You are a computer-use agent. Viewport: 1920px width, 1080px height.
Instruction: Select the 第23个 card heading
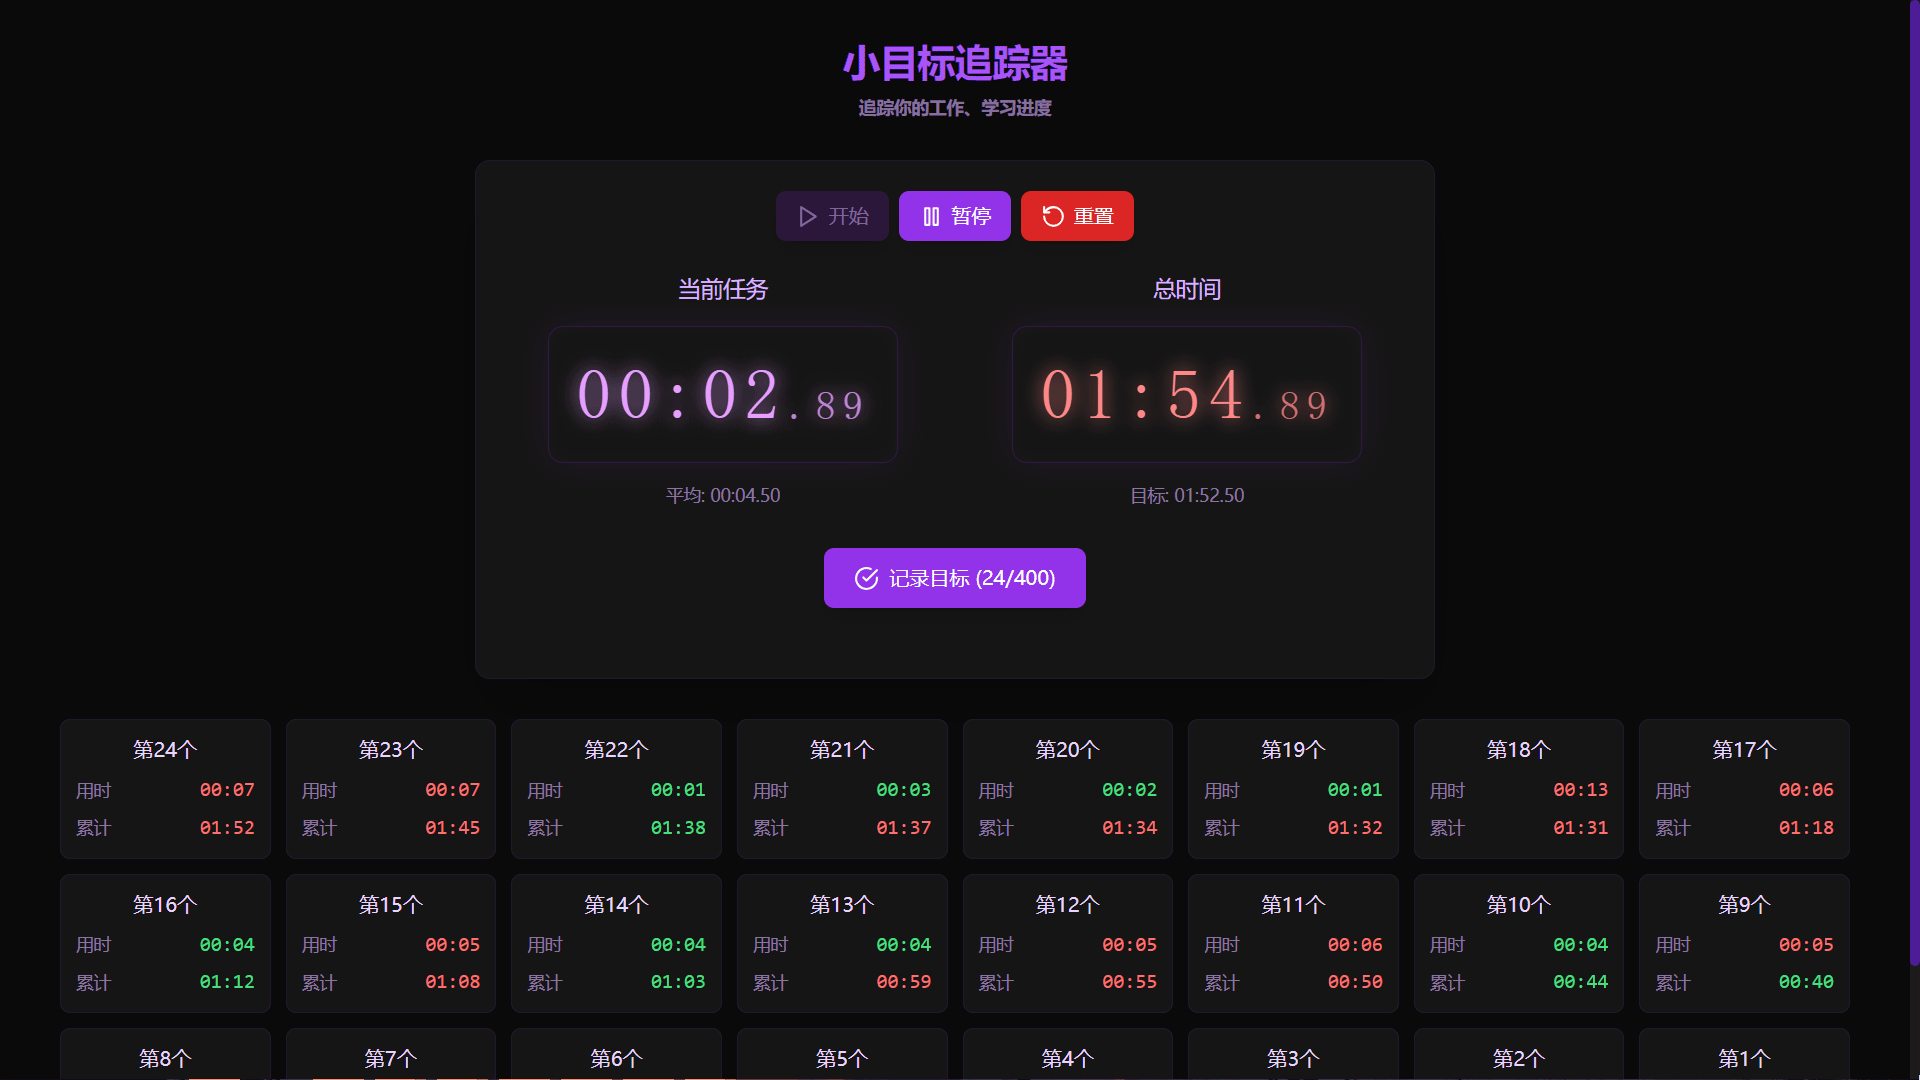[x=391, y=750]
